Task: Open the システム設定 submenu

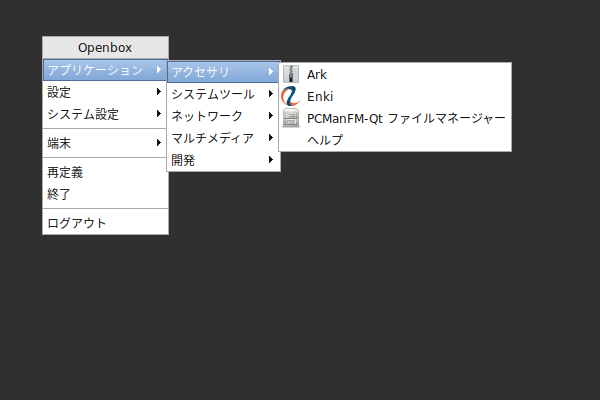Action: click(x=105, y=114)
